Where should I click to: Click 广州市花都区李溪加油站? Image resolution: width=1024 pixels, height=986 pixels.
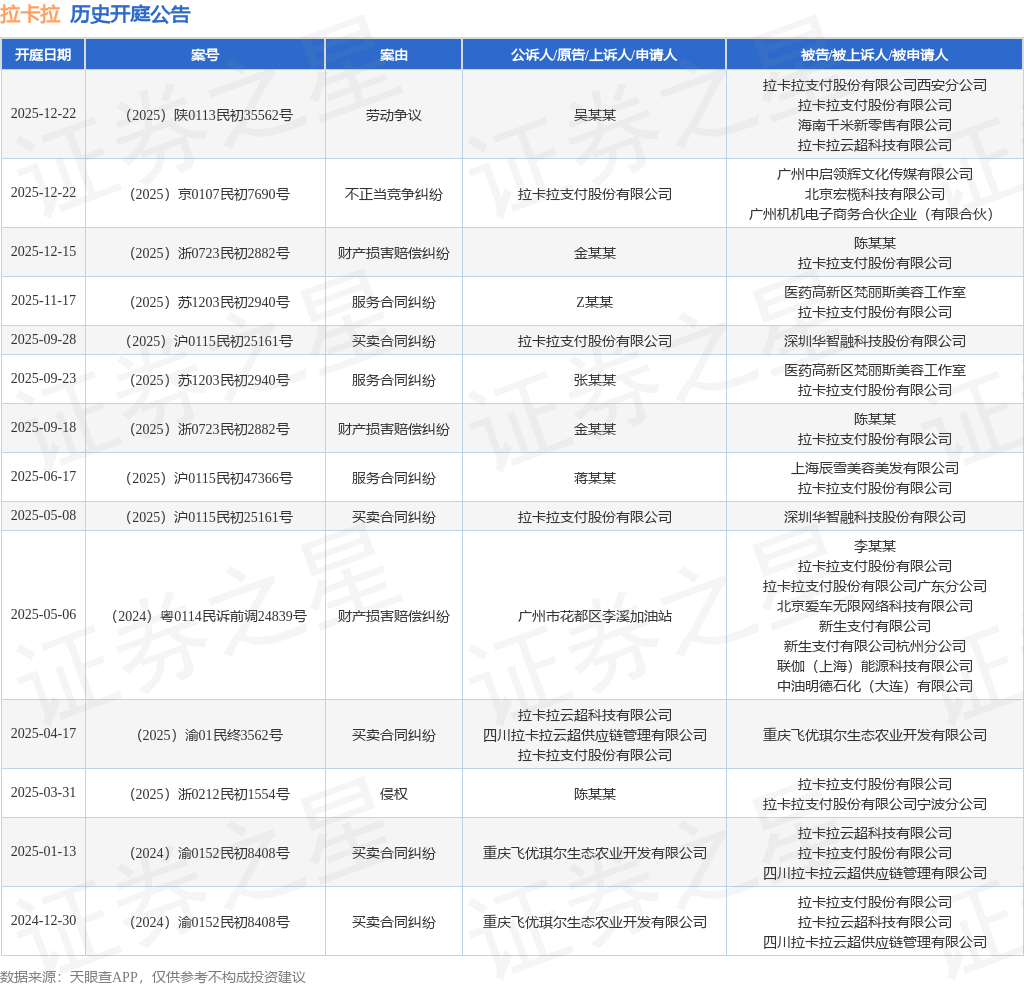[594, 616]
